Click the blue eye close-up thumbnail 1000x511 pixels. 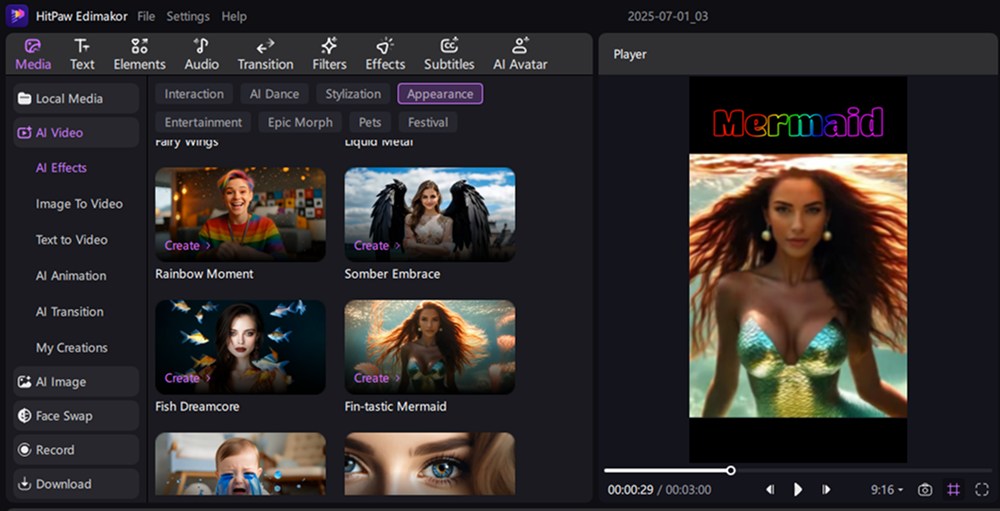pos(430,464)
